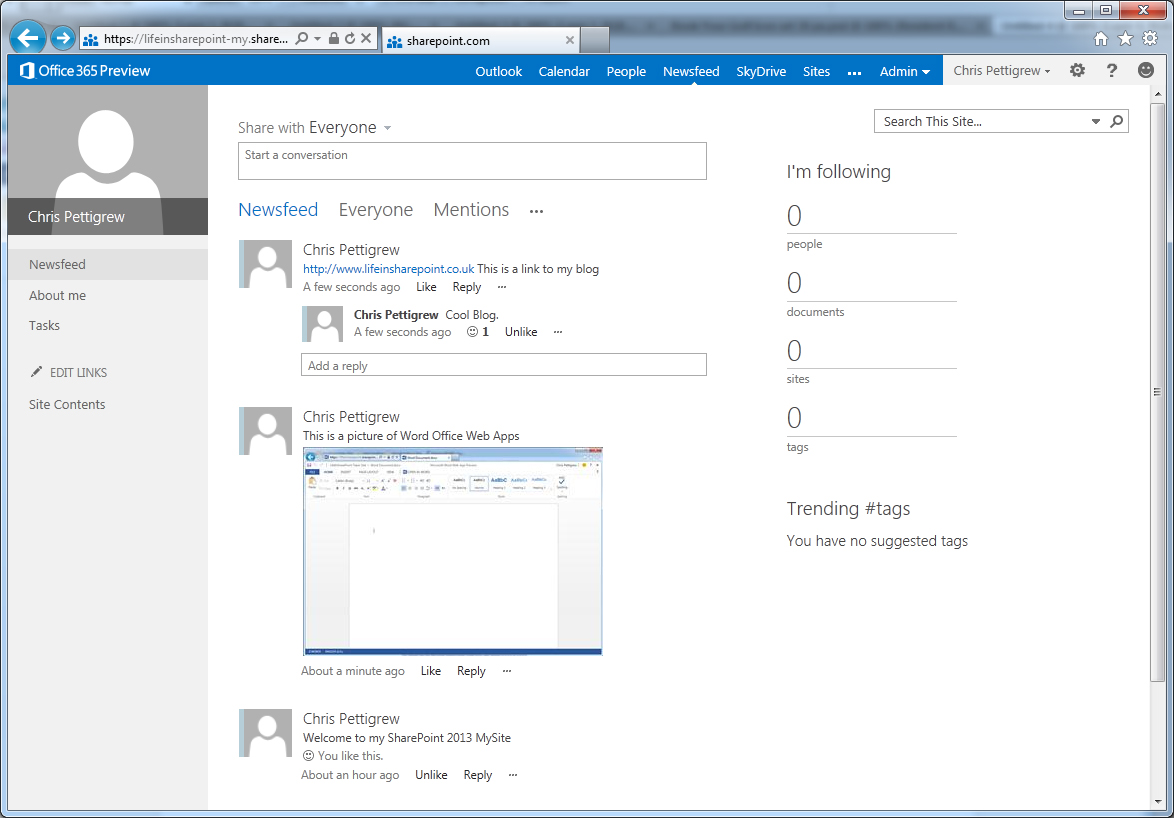The image size is (1174, 818).
Task: Click the avatar on the blog link post
Action: tap(265, 264)
